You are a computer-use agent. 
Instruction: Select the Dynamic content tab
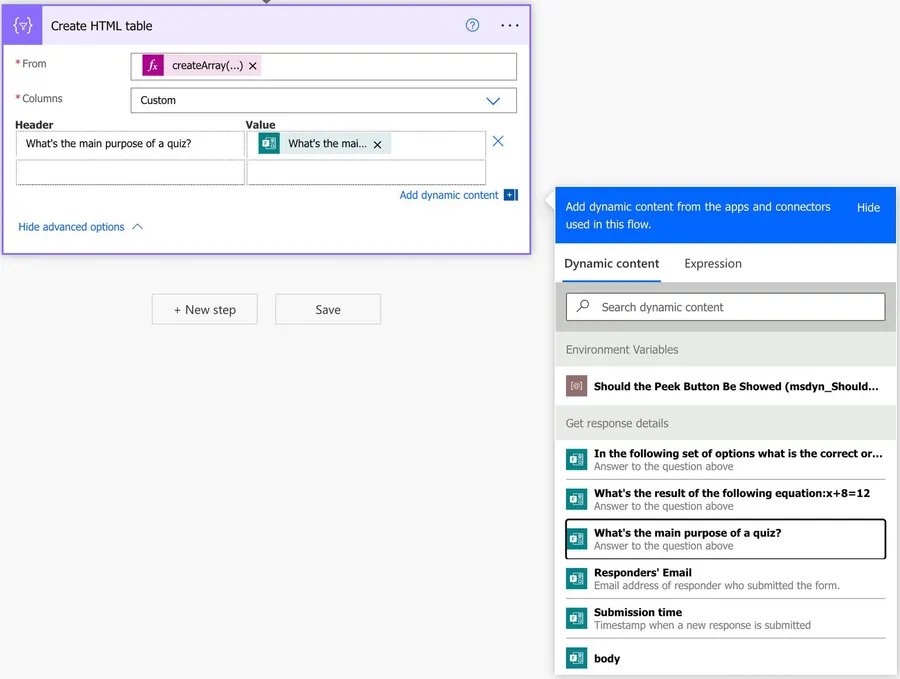(611, 264)
